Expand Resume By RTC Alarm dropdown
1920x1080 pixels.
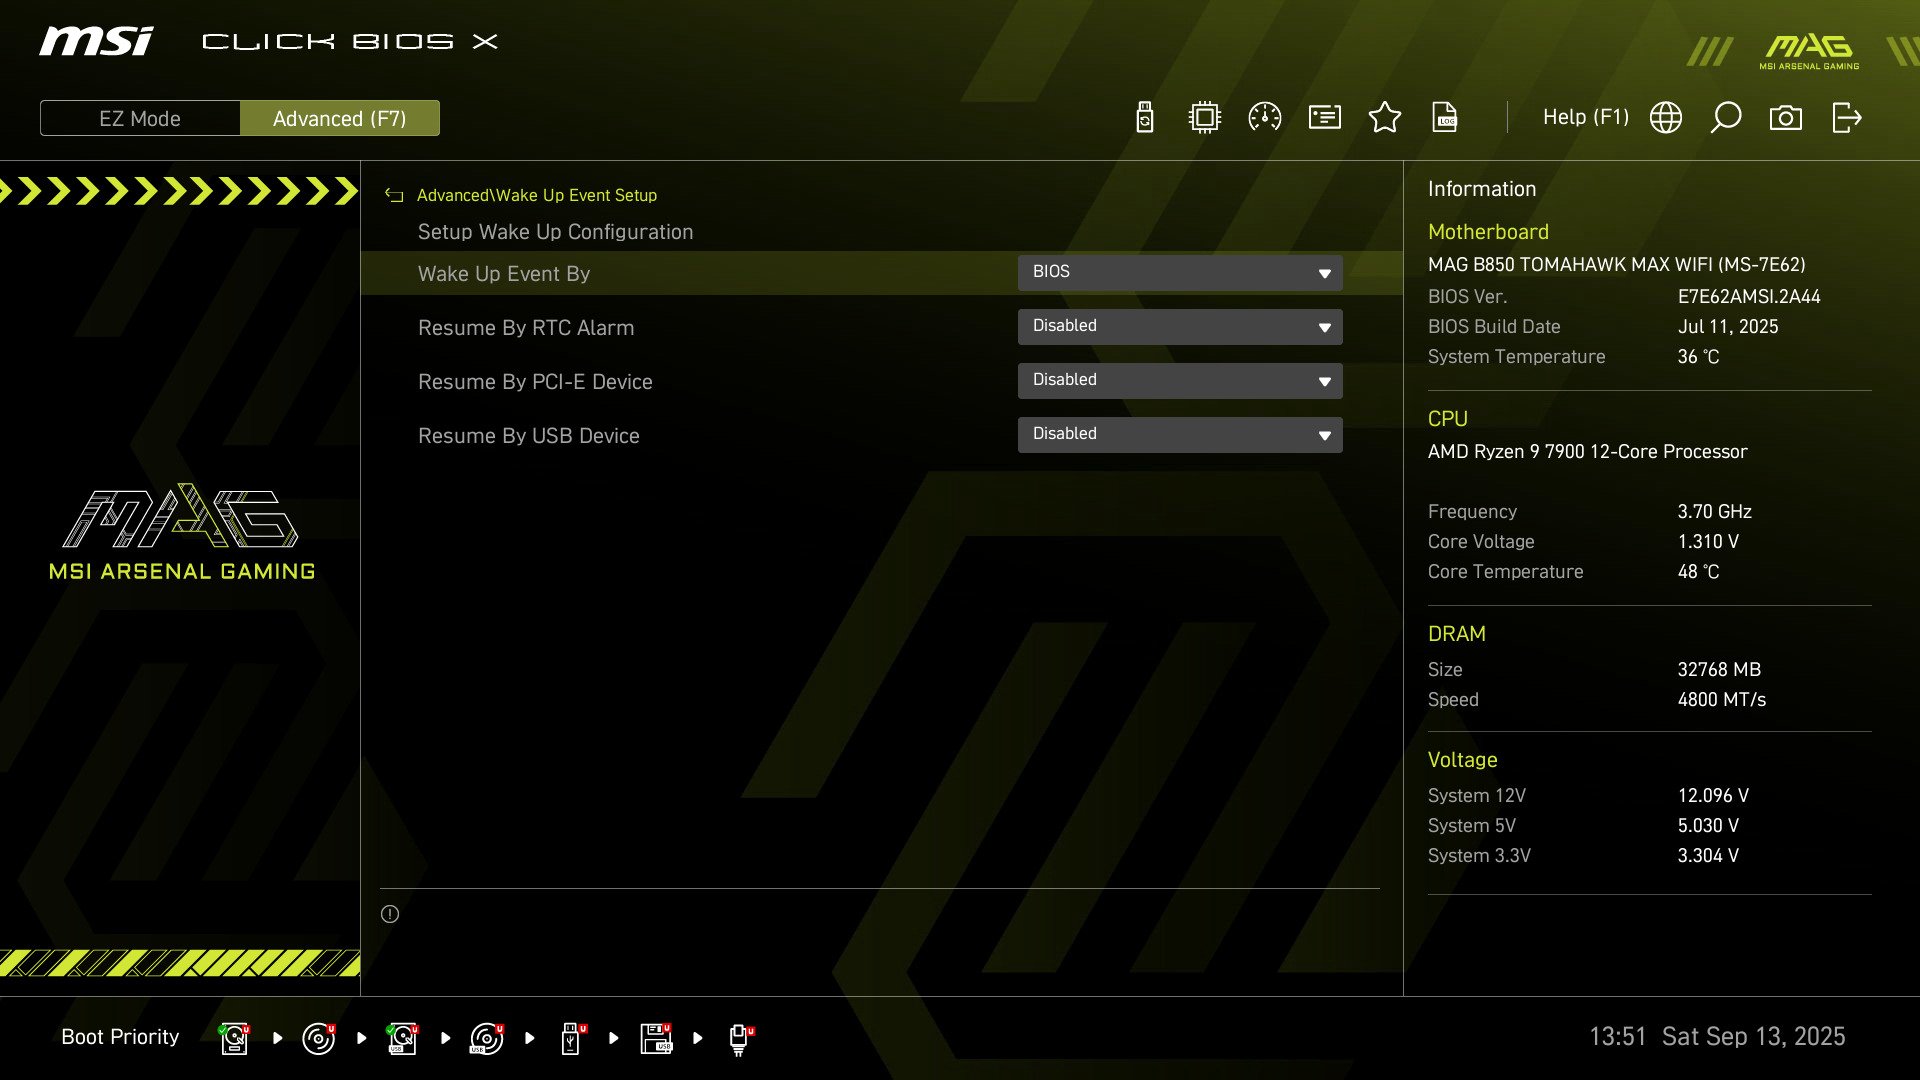[1180, 327]
